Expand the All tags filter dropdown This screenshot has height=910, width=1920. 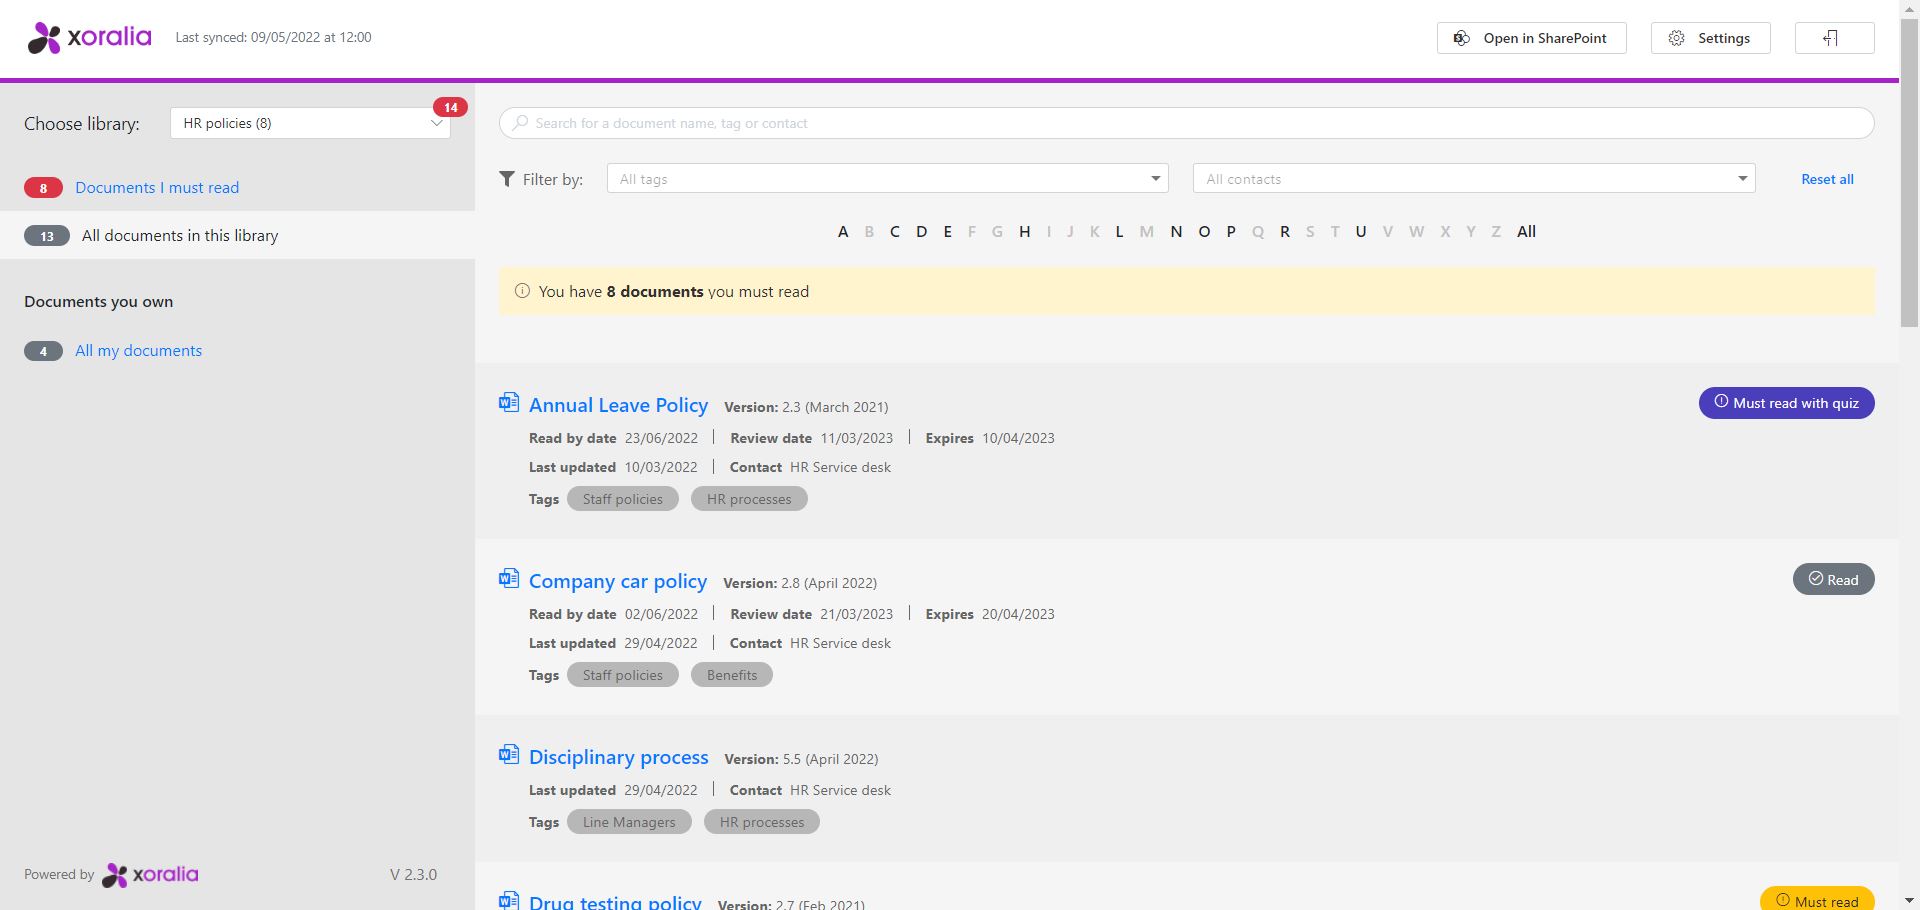[888, 179]
